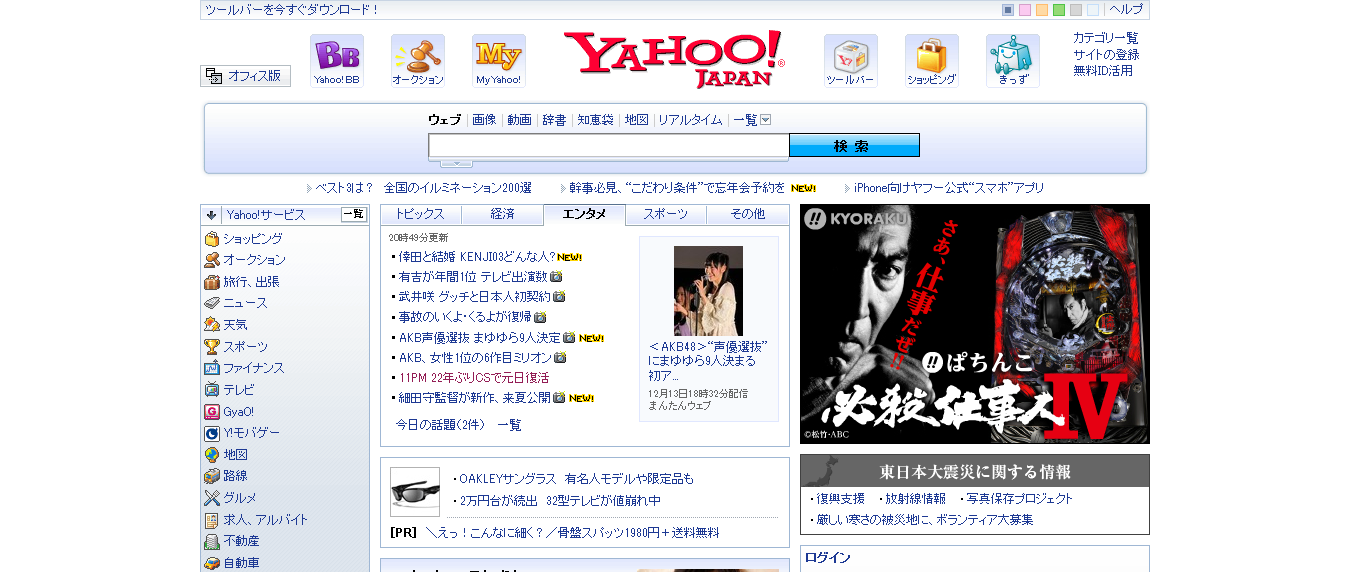
Task: Click the pull-down handle below the search box
Action: (x=456, y=163)
